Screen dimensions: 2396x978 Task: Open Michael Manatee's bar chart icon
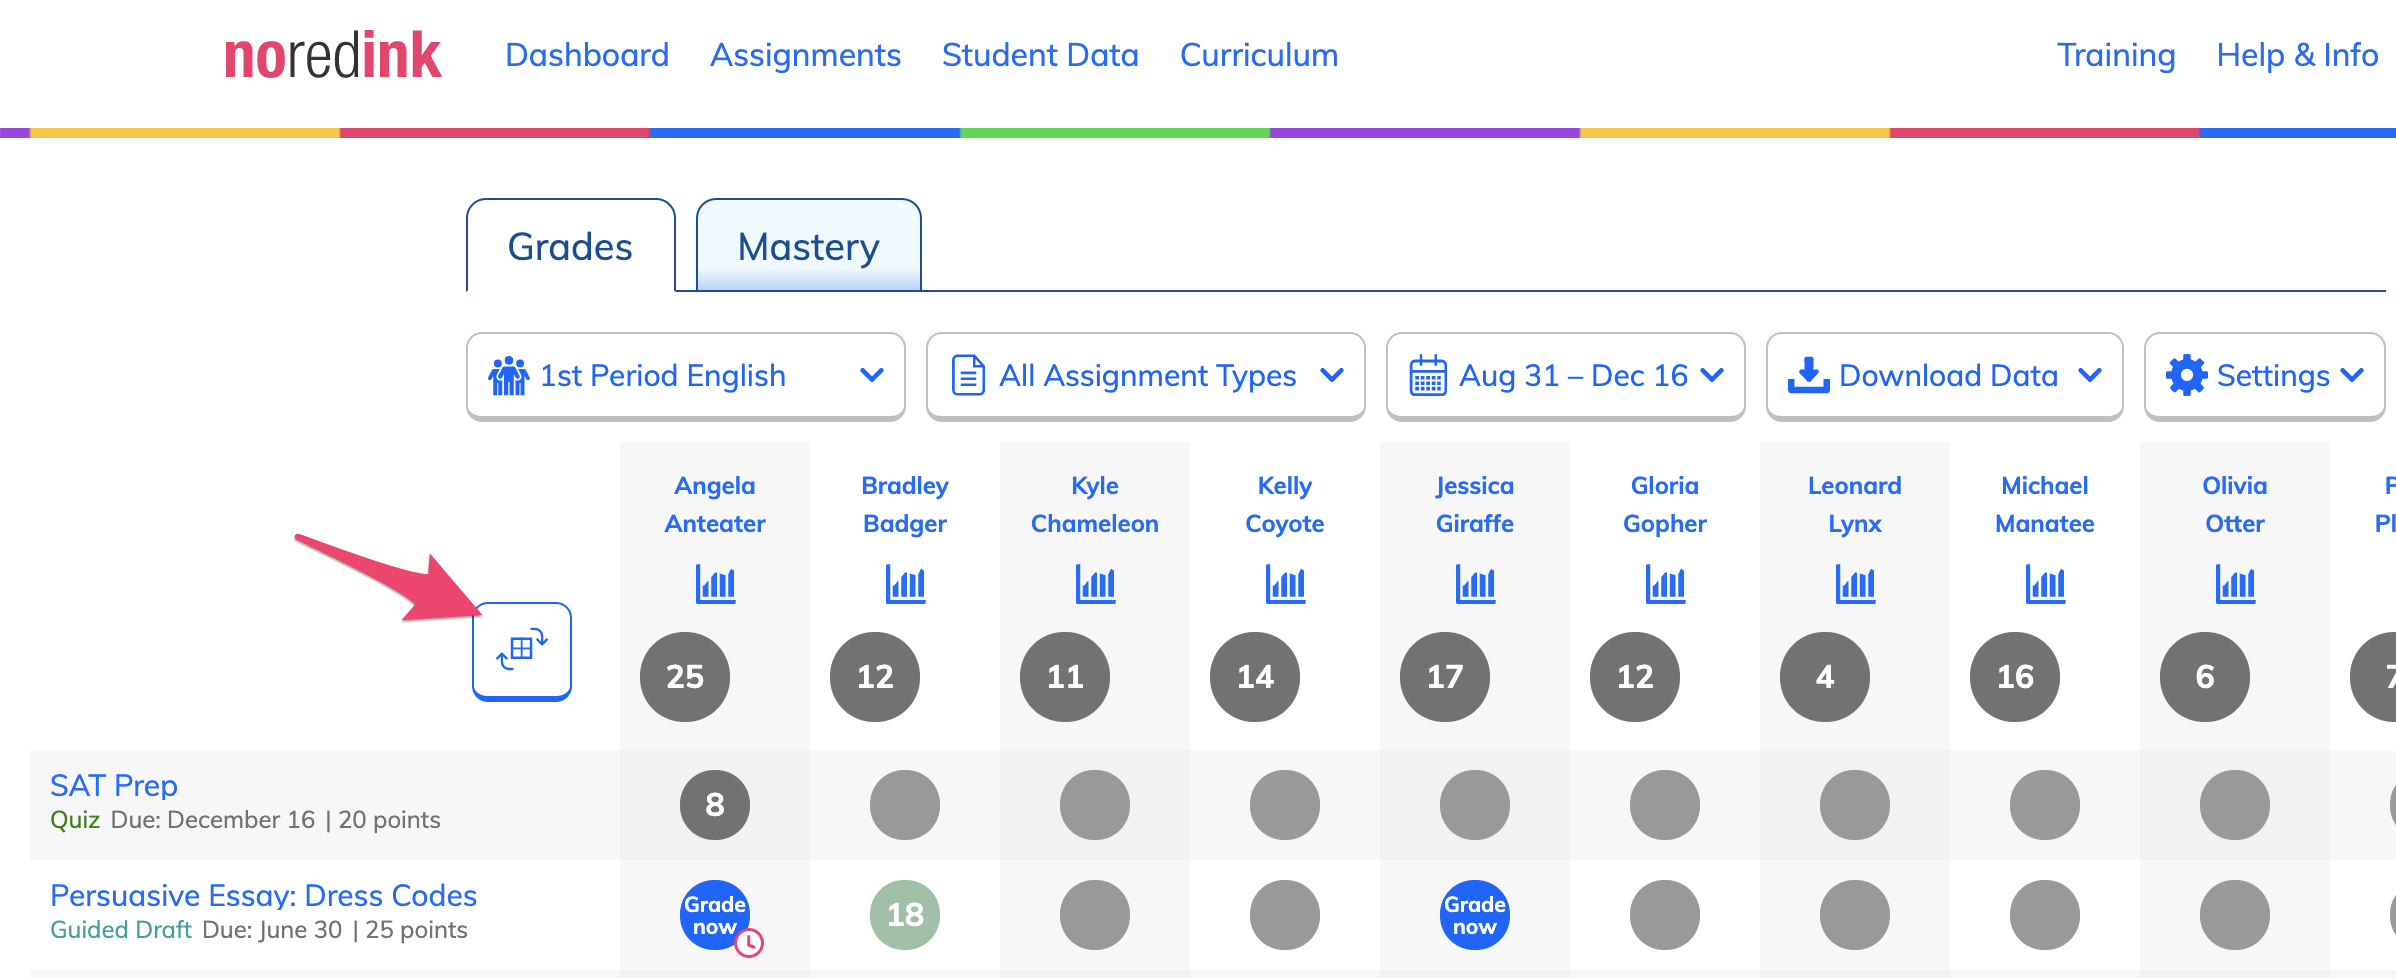coord(2045,584)
